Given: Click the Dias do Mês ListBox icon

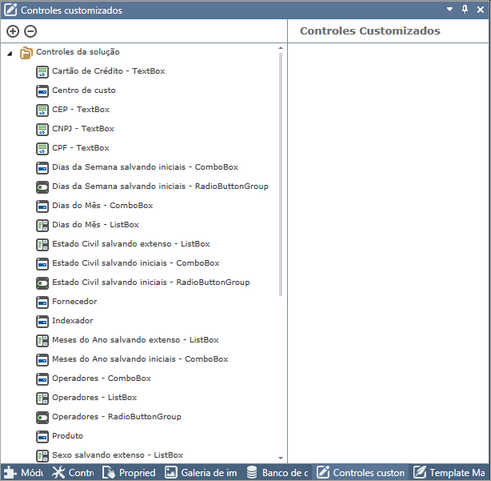Looking at the screenshot, I should click(x=42, y=225).
